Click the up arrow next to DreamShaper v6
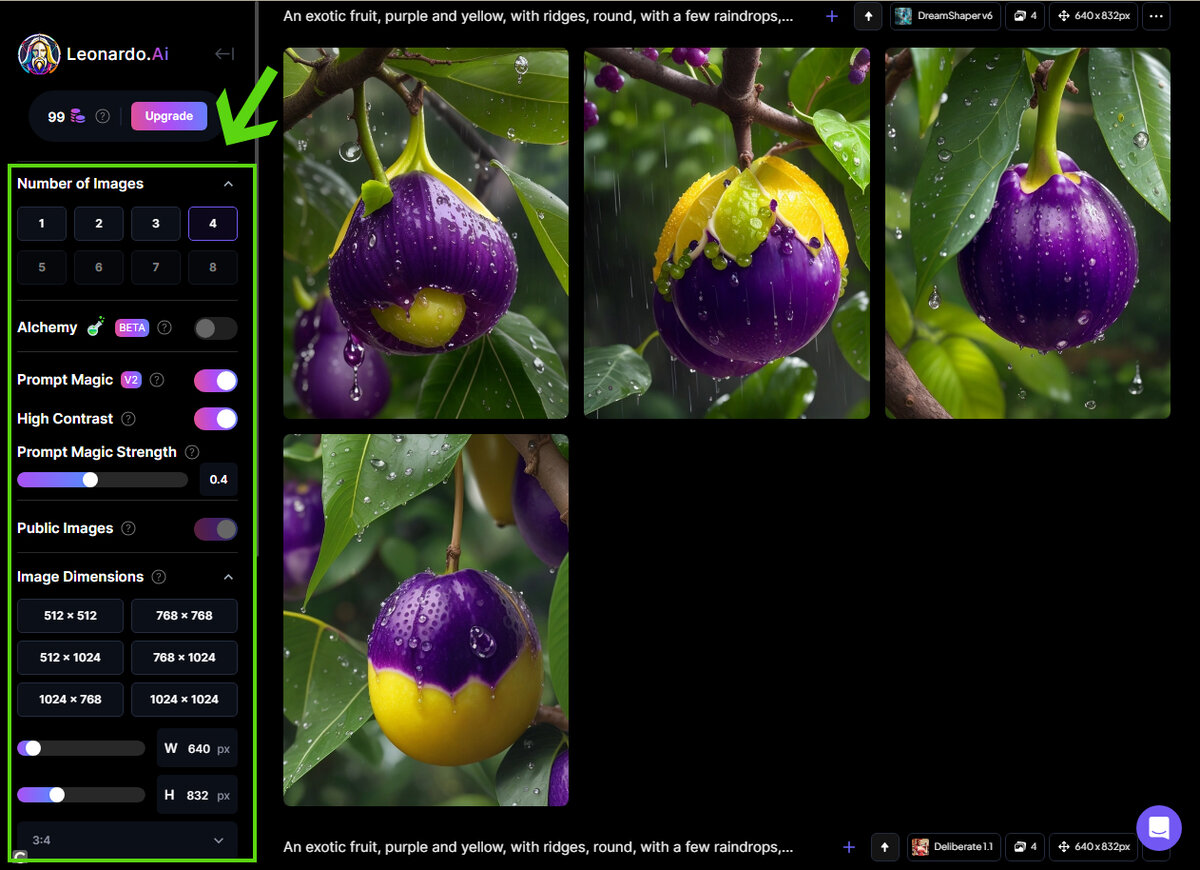The image size is (1200, 870). 869,17
